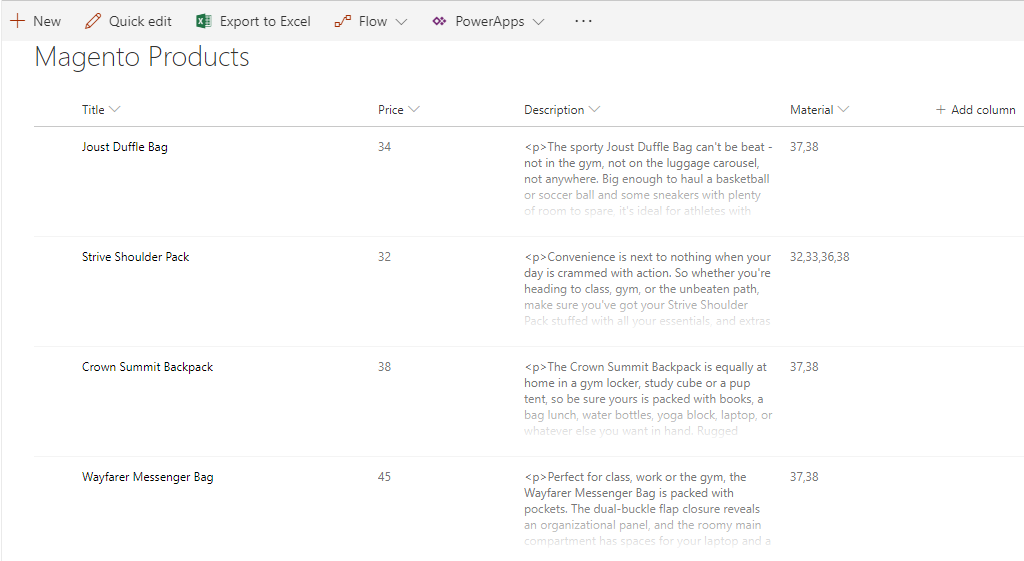The height and width of the screenshot is (561, 1024).
Task: Open the Joust Duffle Bag item
Action: (125, 147)
